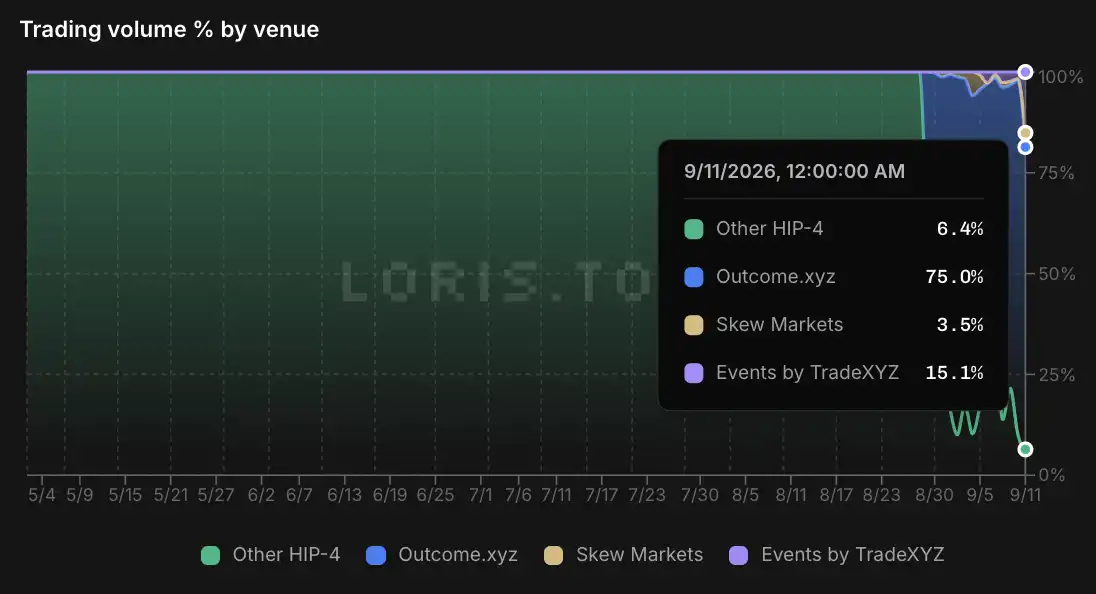Click the "15.1%" value in the tooltip
Screen dimensions: 1096x594
(x=954, y=373)
